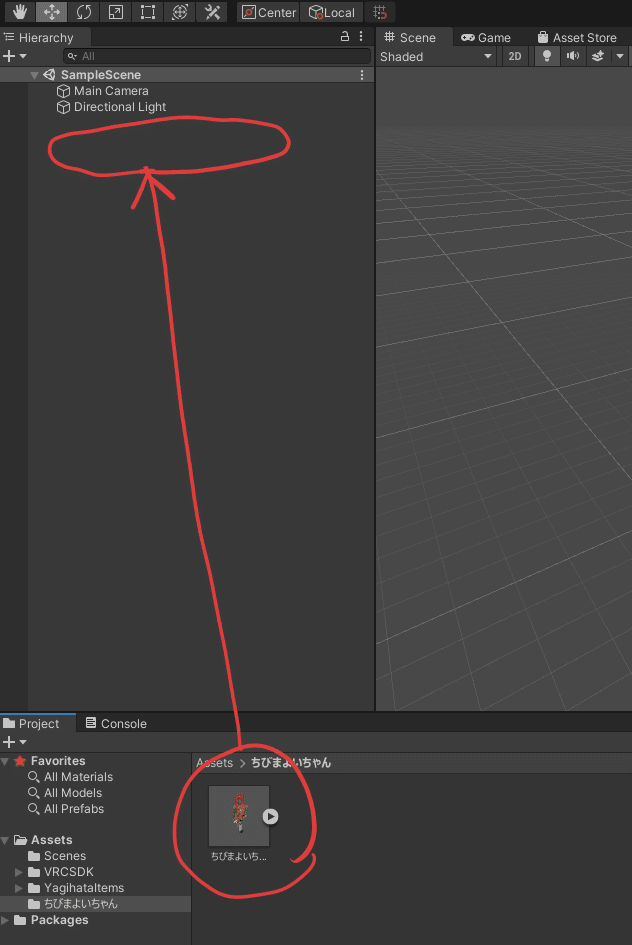
Task: Select the Rect Transform tool
Action: coord(148,11)
